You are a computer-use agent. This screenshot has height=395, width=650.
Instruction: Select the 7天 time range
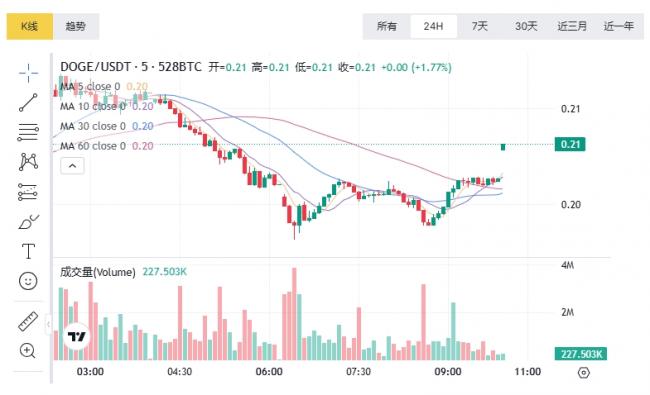point(479,26)
